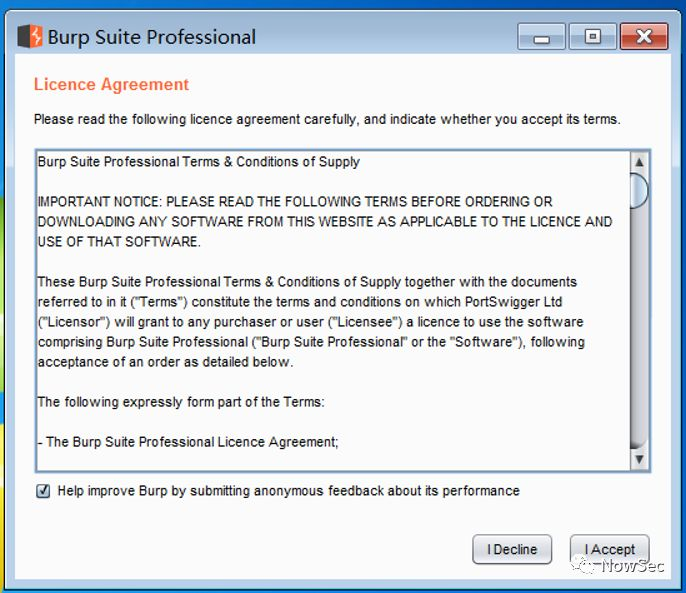Screen dimensions: 686x593
Task: Click the "Help improve Burp" checkbox label
Action: [288, 491]
